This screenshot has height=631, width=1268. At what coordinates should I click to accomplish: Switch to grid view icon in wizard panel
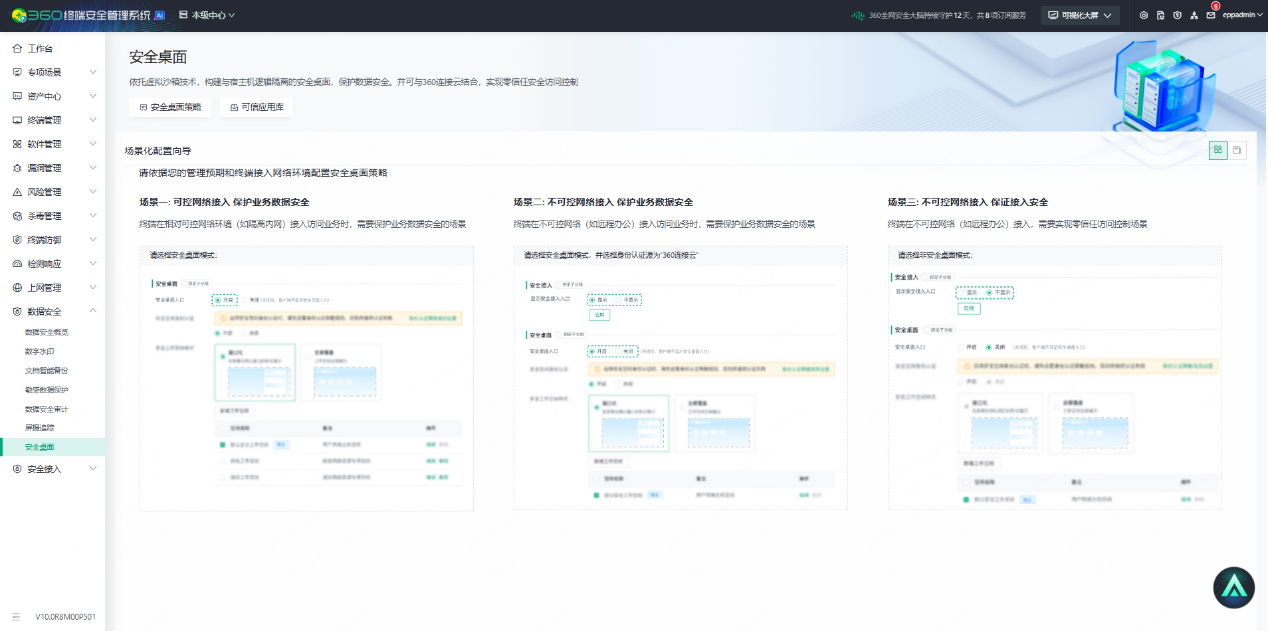[x=1218, y=150]
